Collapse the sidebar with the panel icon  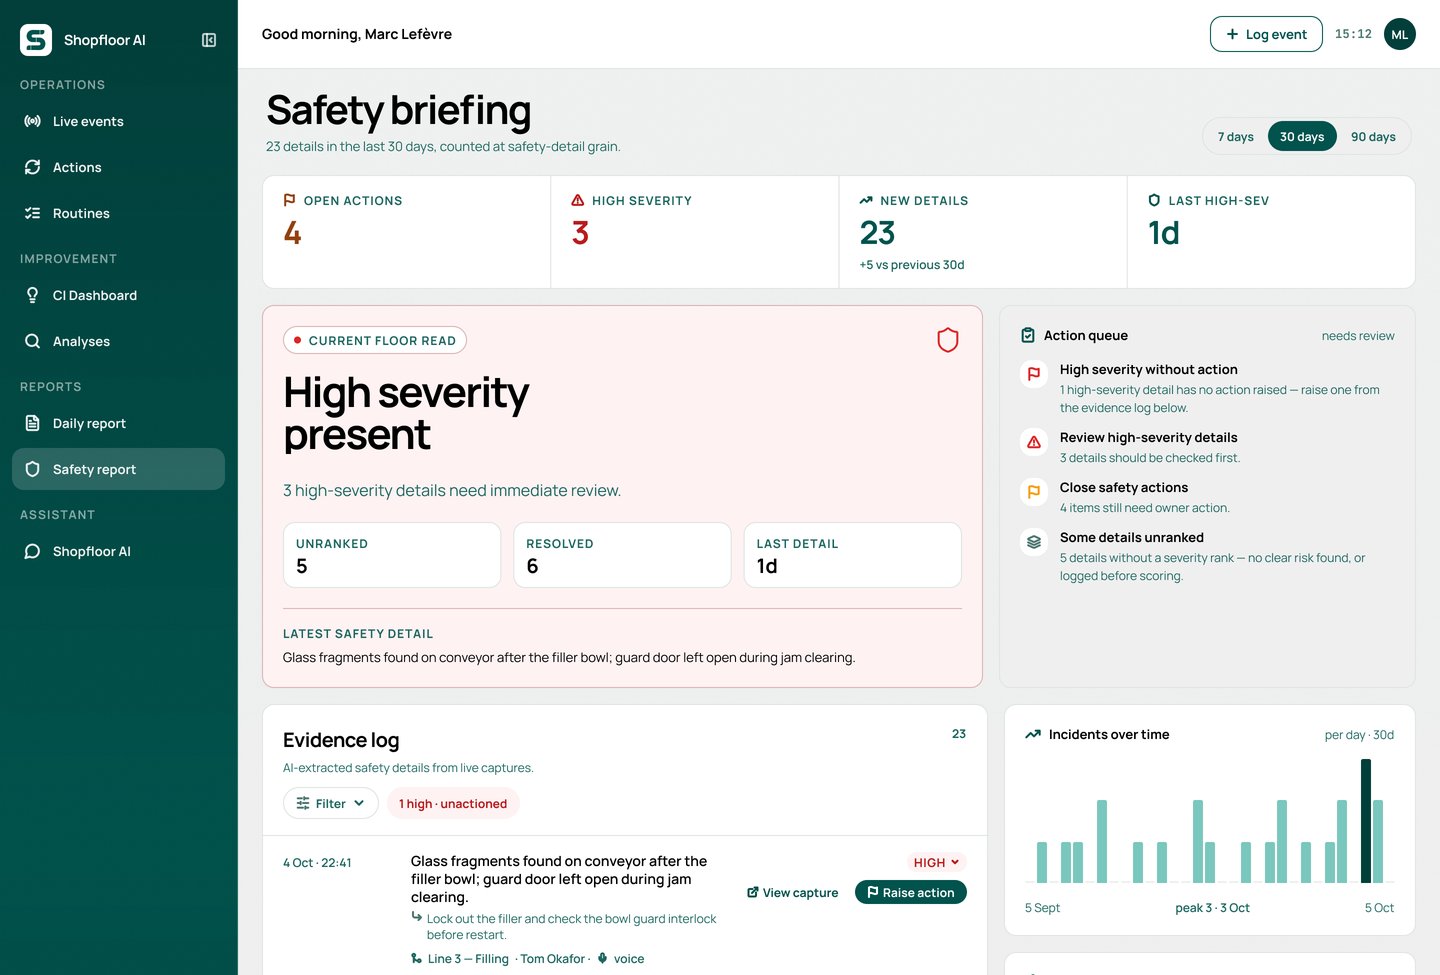point(209,40)
